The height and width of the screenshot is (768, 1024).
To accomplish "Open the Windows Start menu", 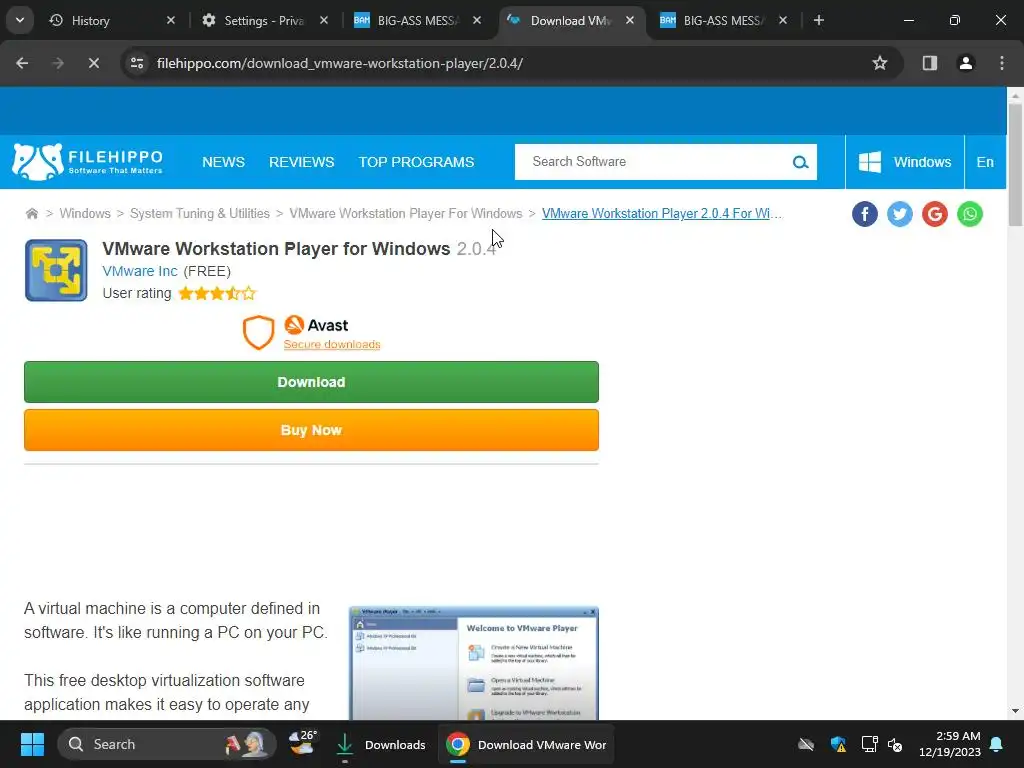I will click(32, 744).
